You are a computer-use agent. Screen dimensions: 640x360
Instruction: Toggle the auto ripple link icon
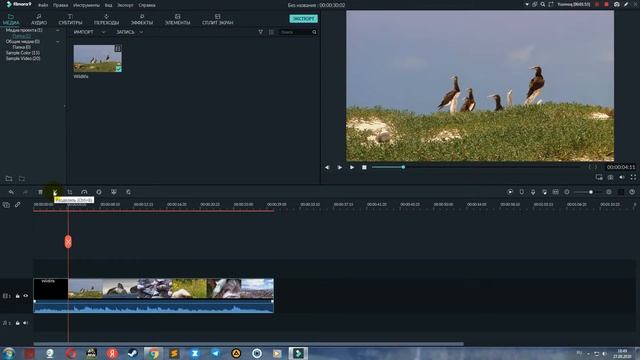click(18, 205)
